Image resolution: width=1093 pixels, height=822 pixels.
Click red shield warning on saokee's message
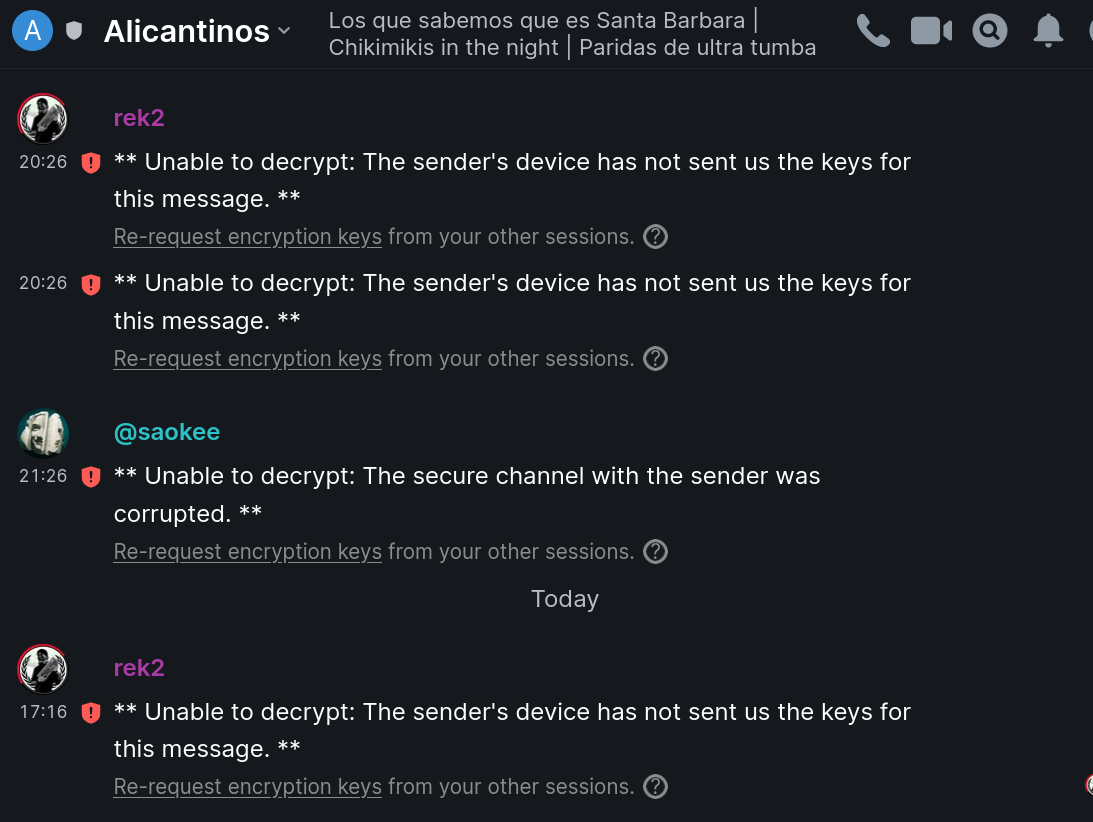(x=91, y=477)
